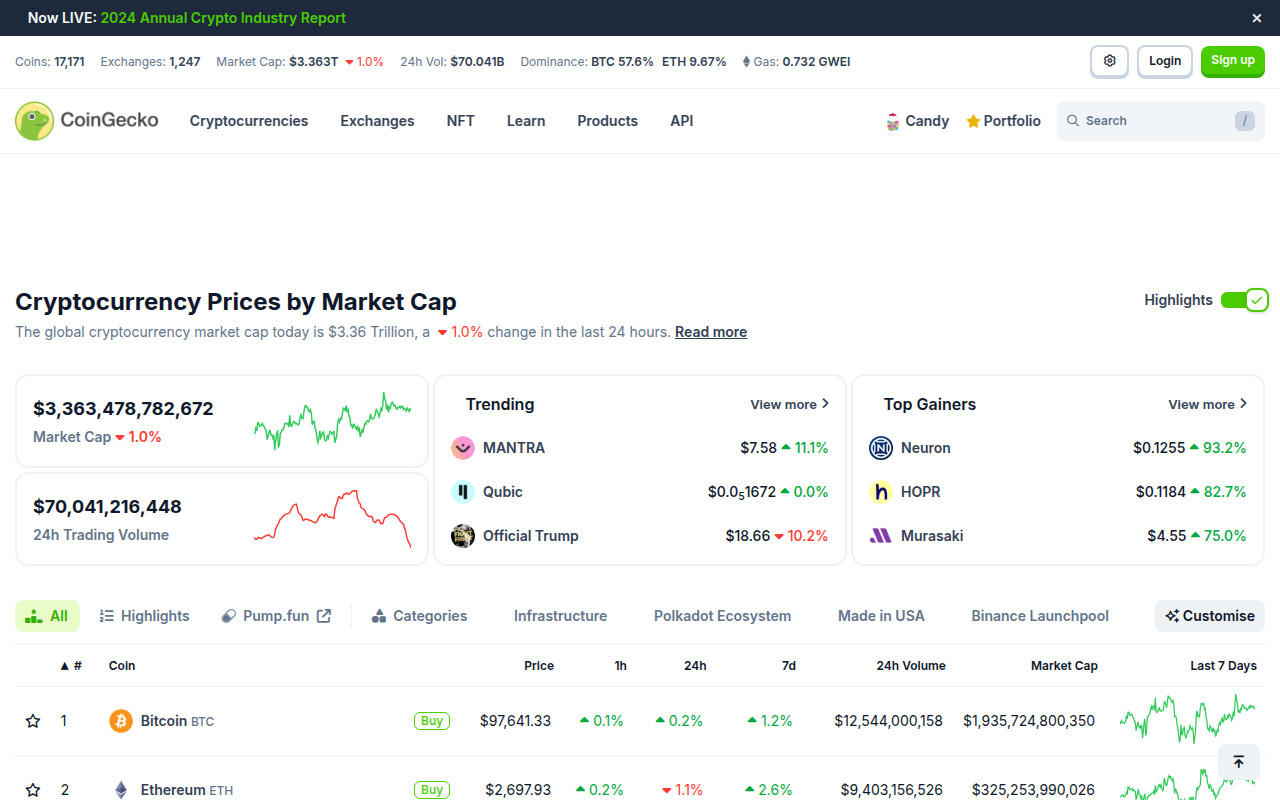This screenshot has height=800, width=1280.
Task: Sort table by Price column header
Action: [x=539, y=666]
